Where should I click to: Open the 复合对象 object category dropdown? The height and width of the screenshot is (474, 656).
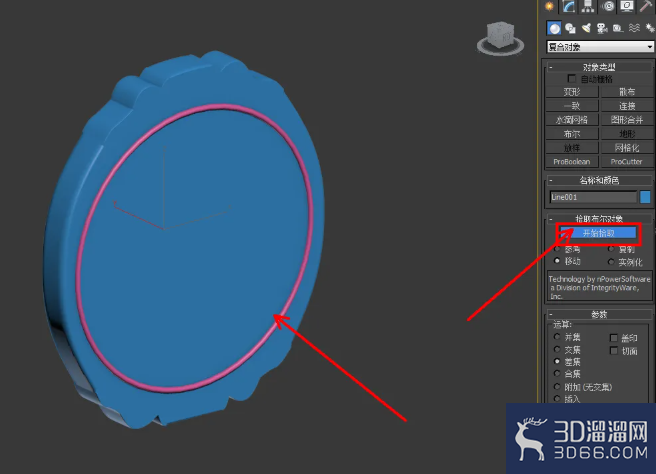click(600, 46)
